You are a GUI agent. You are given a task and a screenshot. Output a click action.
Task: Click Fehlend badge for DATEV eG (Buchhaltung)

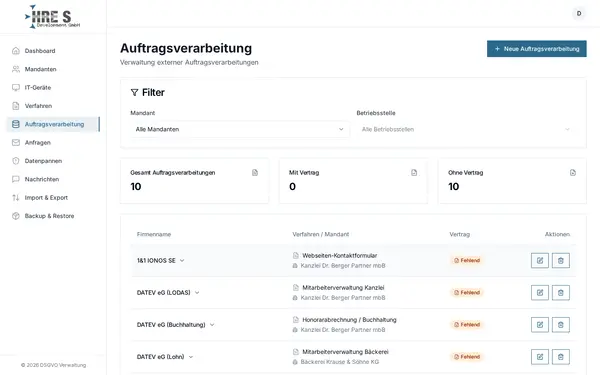tap(467, 324)
